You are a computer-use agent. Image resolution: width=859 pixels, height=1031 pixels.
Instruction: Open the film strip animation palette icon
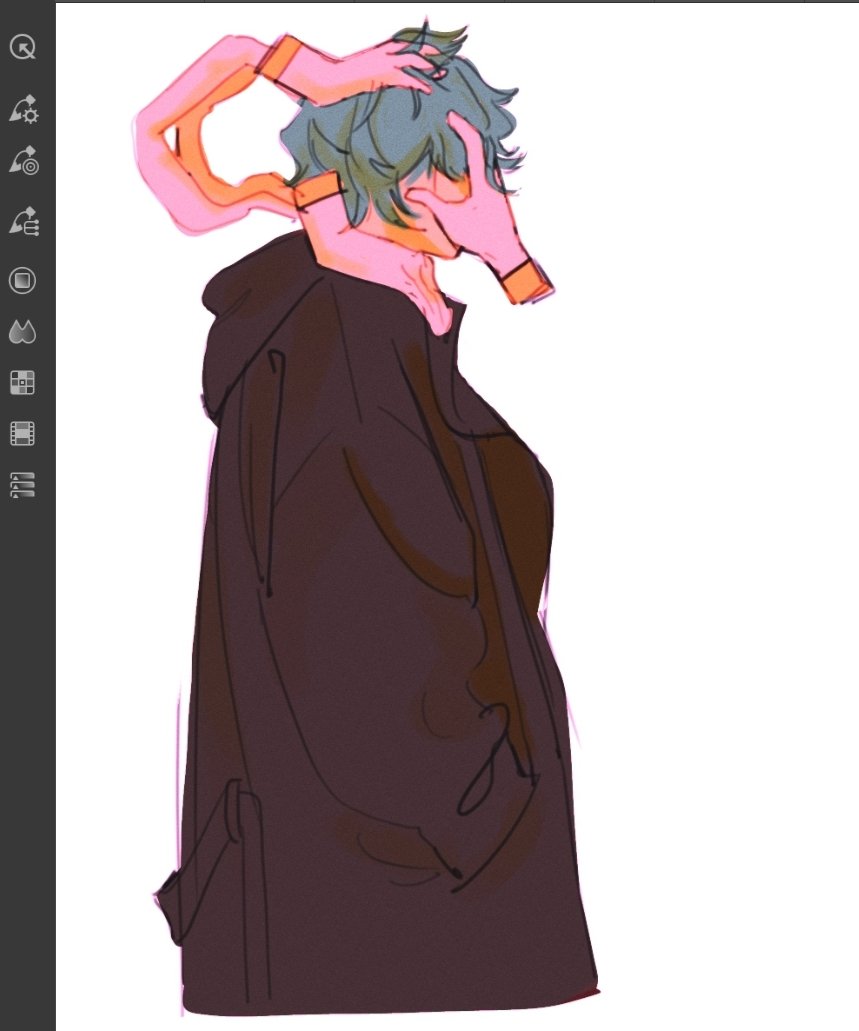[22, 434]
